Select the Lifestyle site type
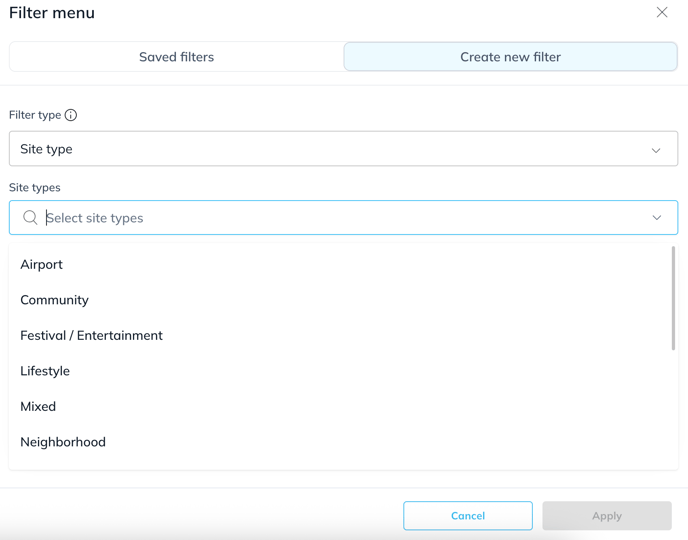Viewport: 688px width, 540px height. 45,371
